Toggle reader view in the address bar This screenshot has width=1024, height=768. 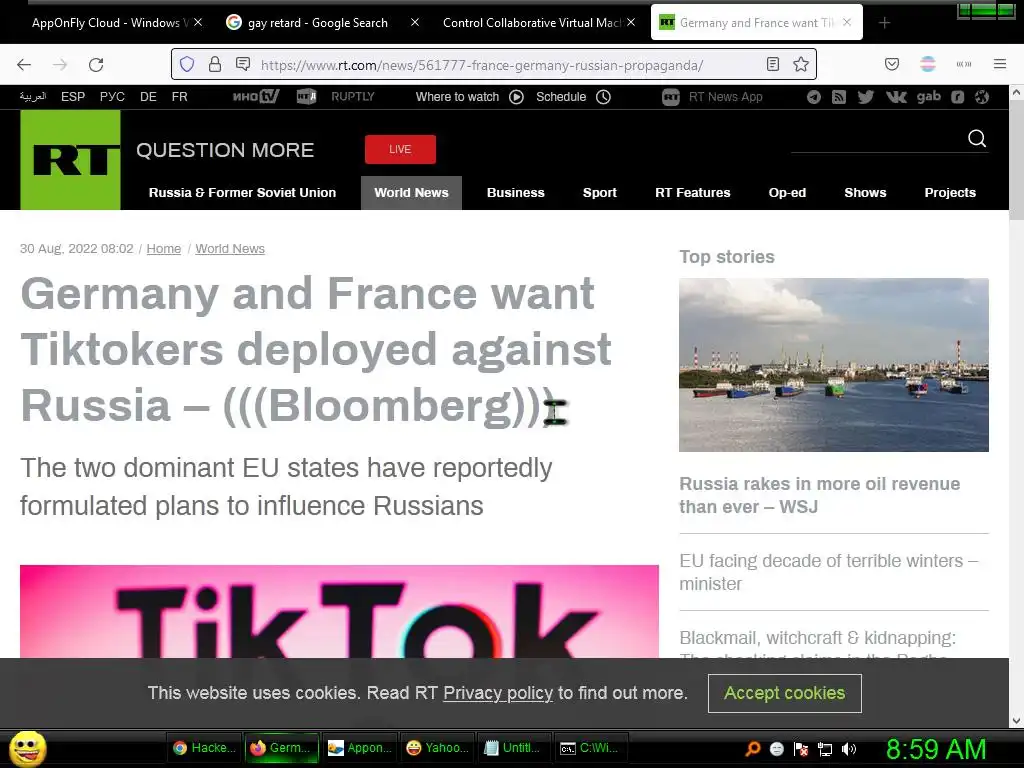tap(773, 64)
